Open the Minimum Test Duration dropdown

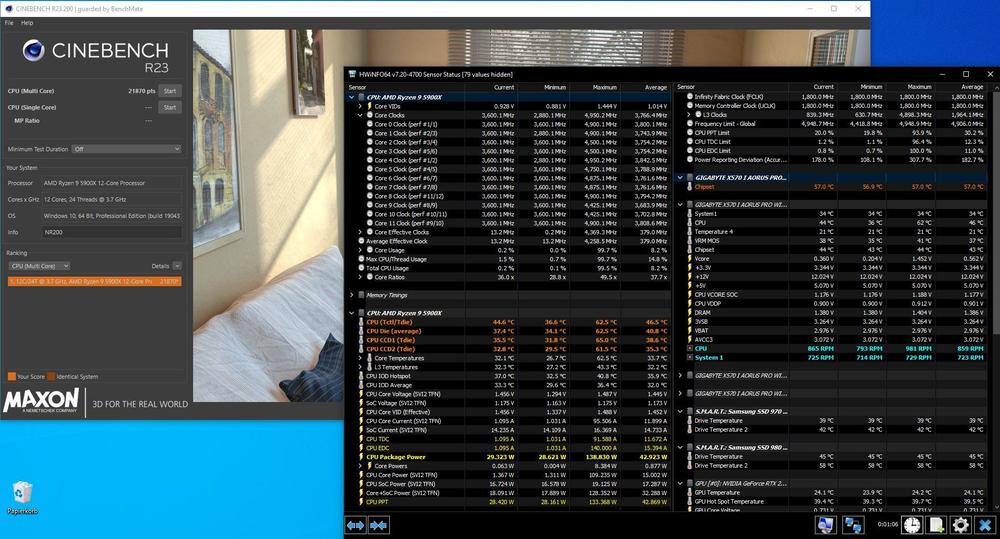point(126,148)
